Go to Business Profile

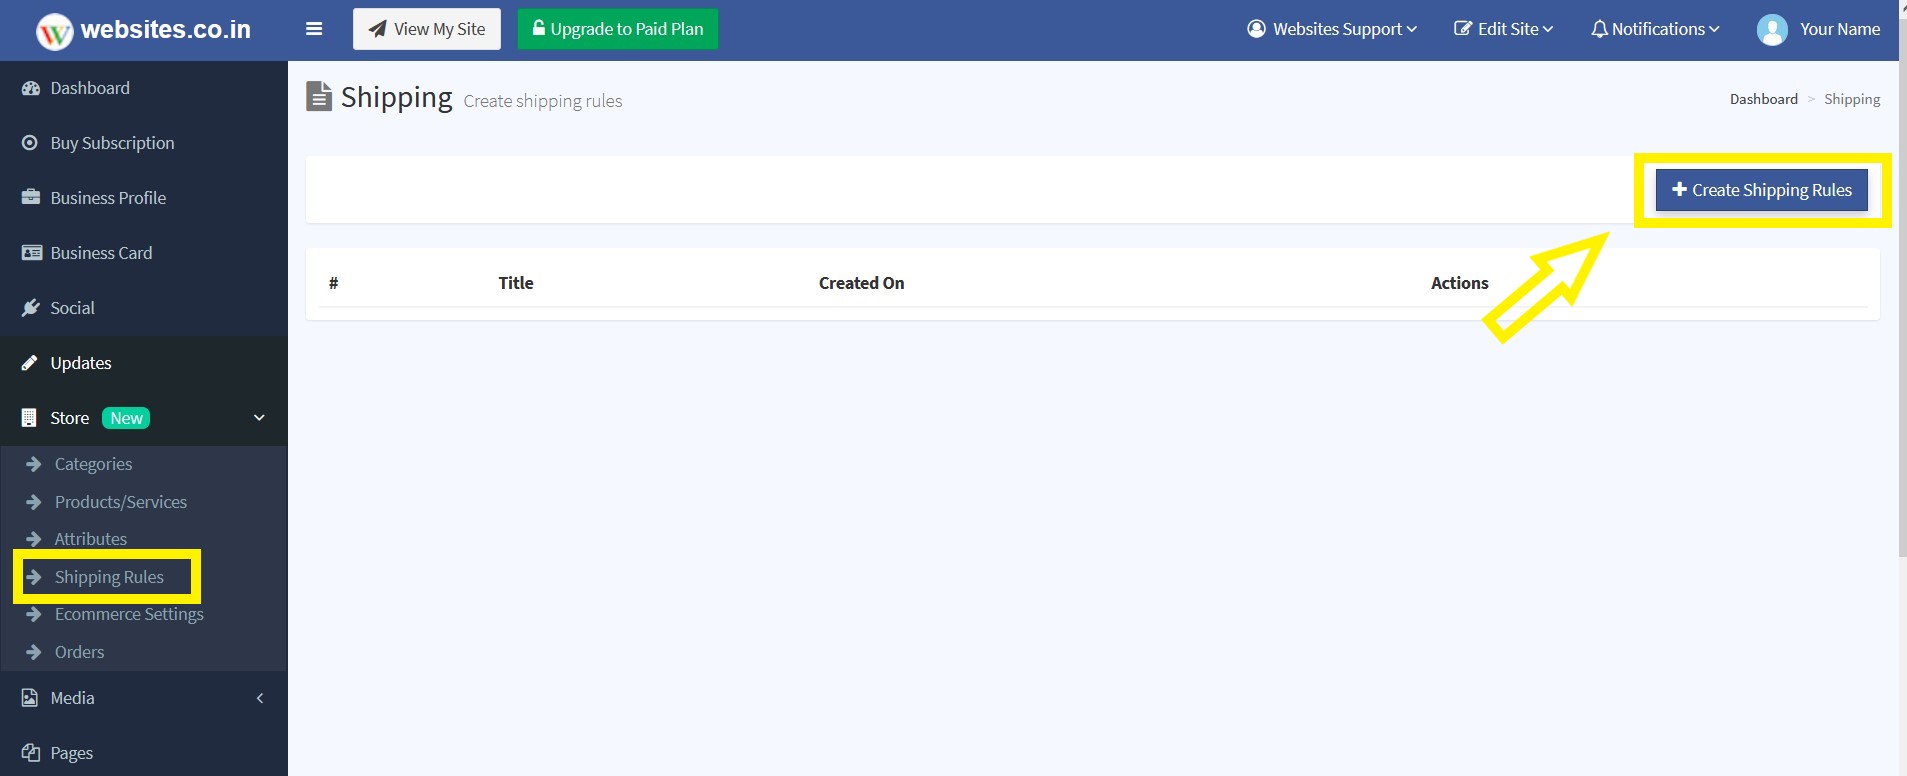click(144, 198)
